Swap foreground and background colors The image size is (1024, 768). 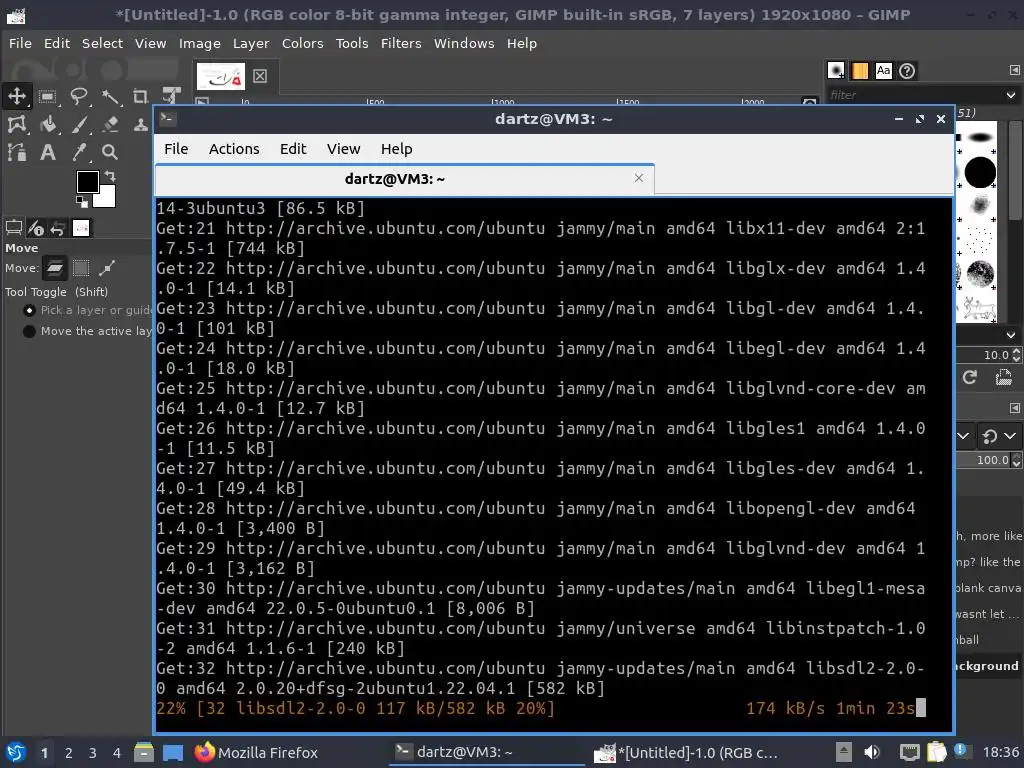click(x=110, y=176)
